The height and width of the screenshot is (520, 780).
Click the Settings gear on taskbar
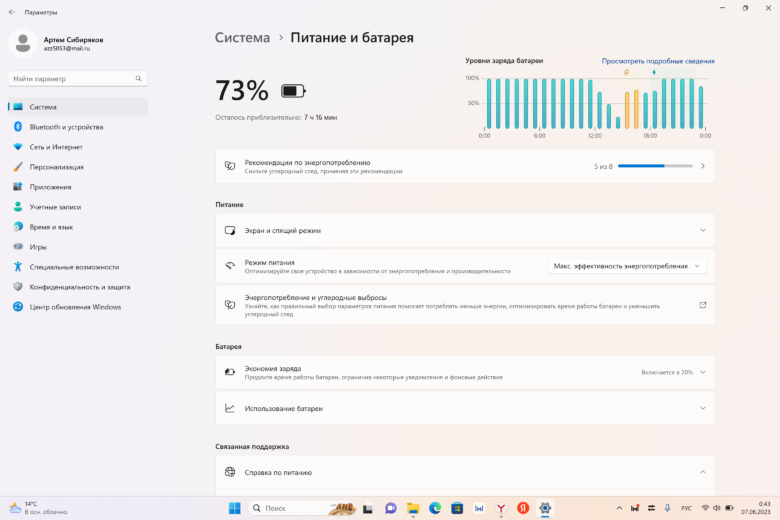(x=545, y=508)
